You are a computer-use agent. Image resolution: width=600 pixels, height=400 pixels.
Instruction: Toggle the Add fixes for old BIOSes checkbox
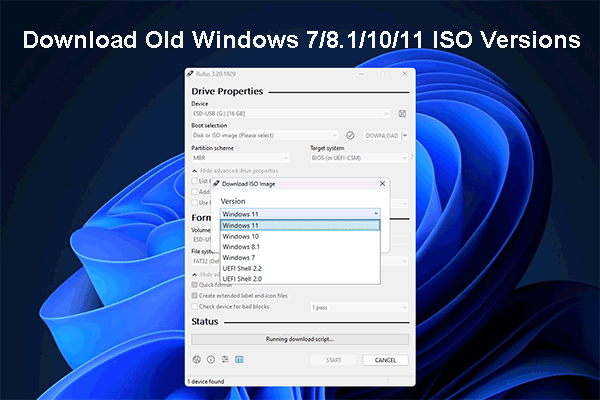195,191
